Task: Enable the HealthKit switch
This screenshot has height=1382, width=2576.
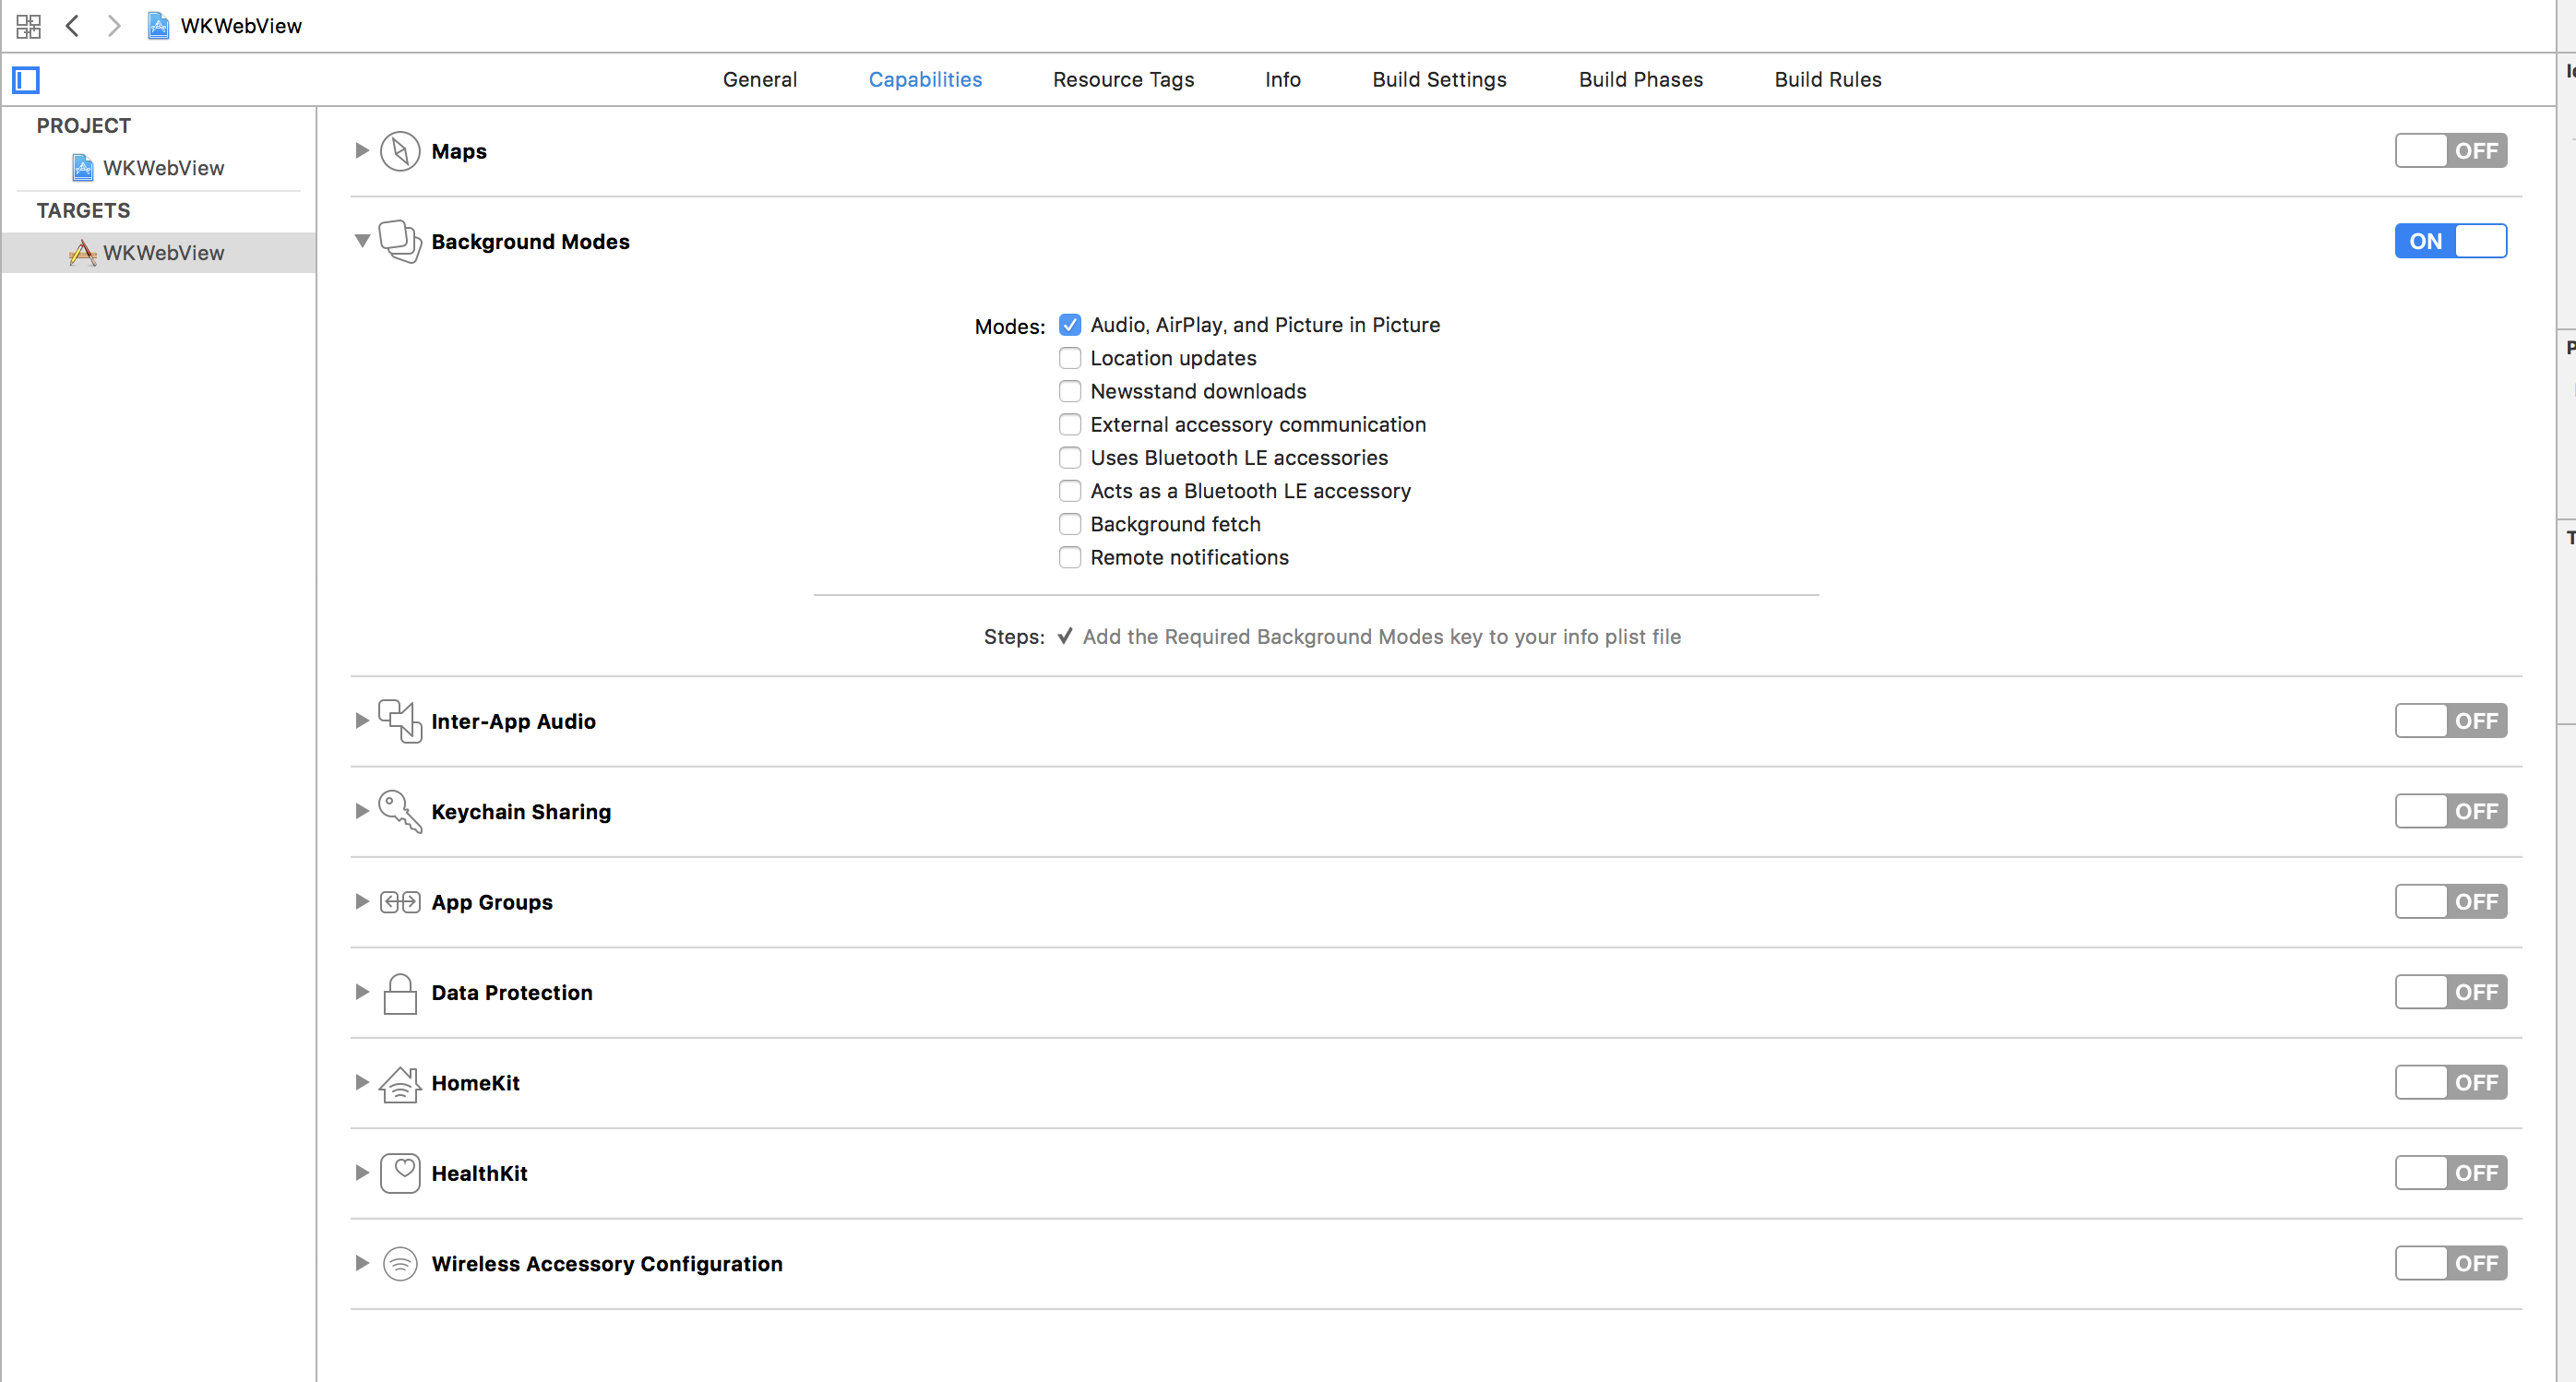Action: click(2450, 1173)
